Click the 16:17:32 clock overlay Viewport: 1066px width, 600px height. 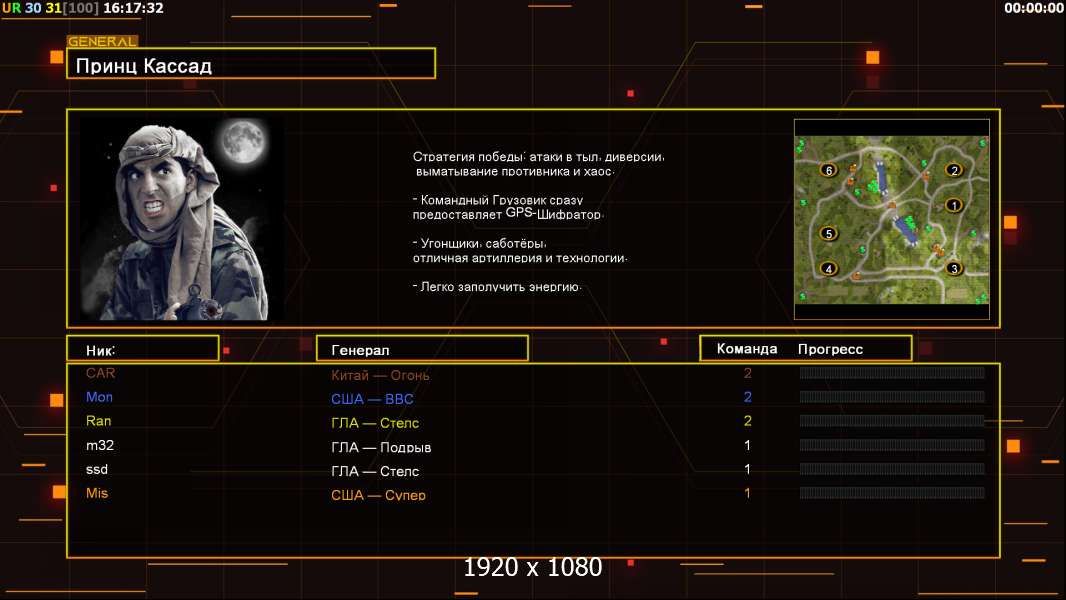pos(133,8)
